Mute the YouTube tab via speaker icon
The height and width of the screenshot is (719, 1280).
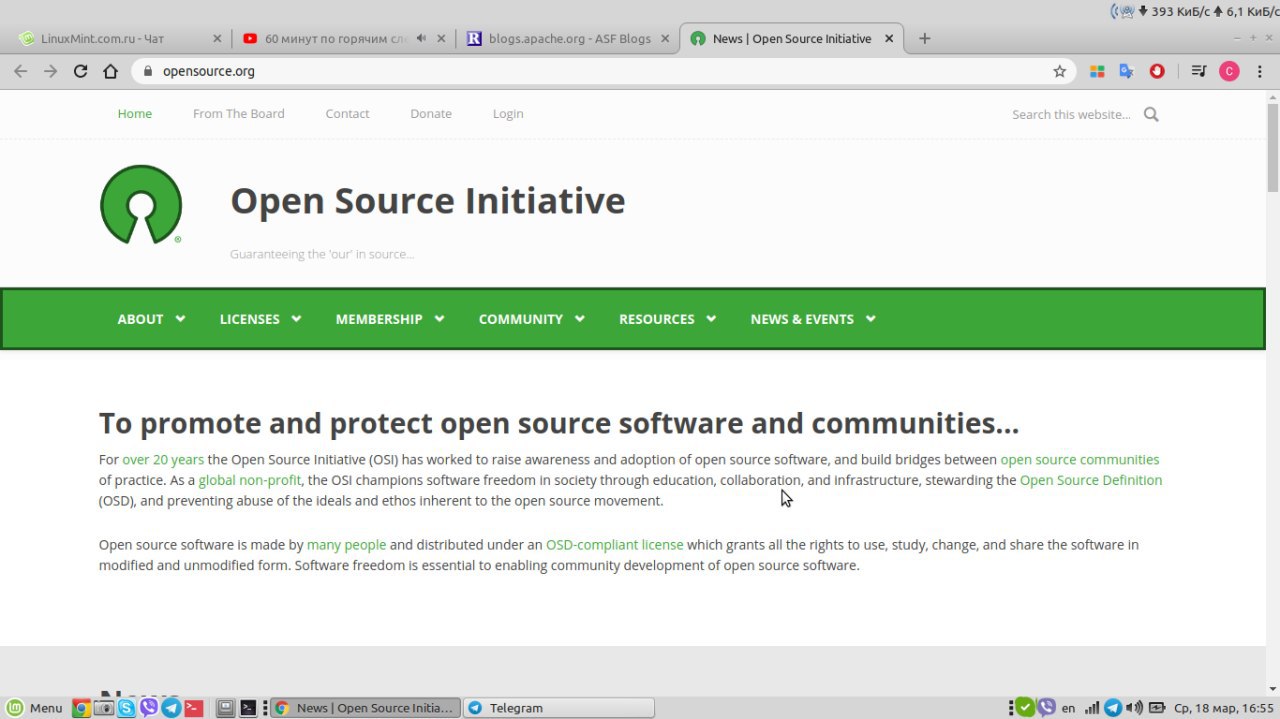pyautogui.click(x=421, y=38)
